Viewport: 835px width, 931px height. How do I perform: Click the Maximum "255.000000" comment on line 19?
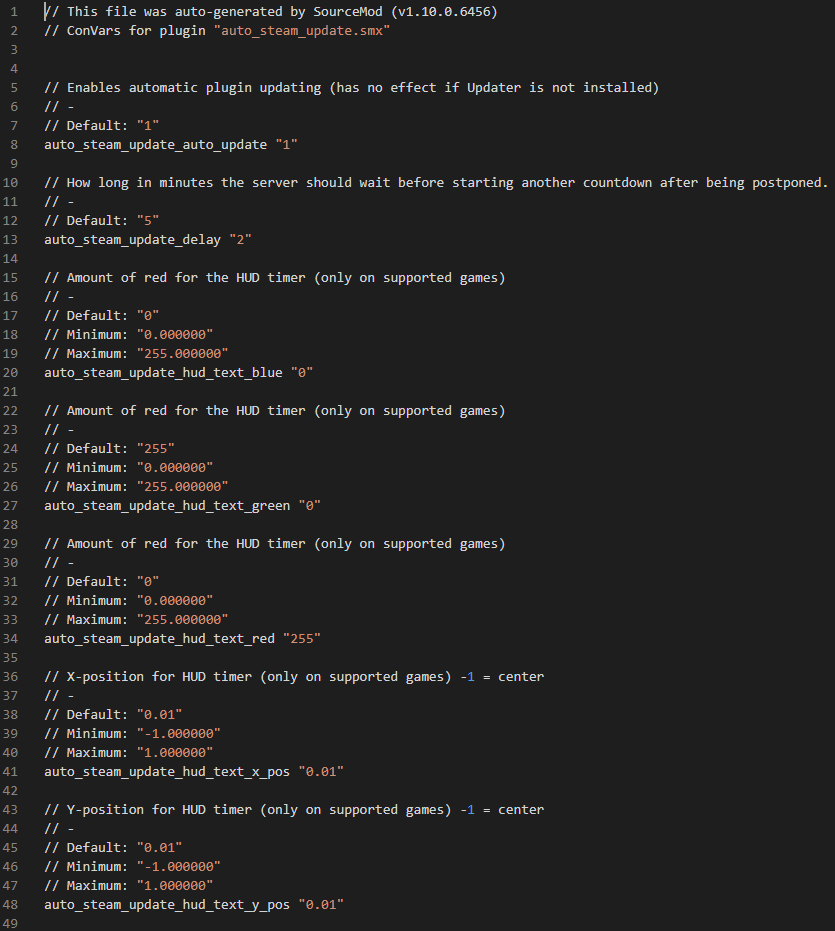[x=136, y=353]
